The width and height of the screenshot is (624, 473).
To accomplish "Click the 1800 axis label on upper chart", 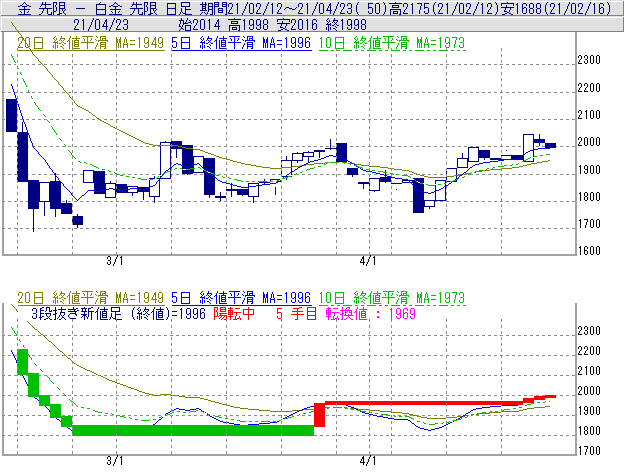I will (589, 197).
